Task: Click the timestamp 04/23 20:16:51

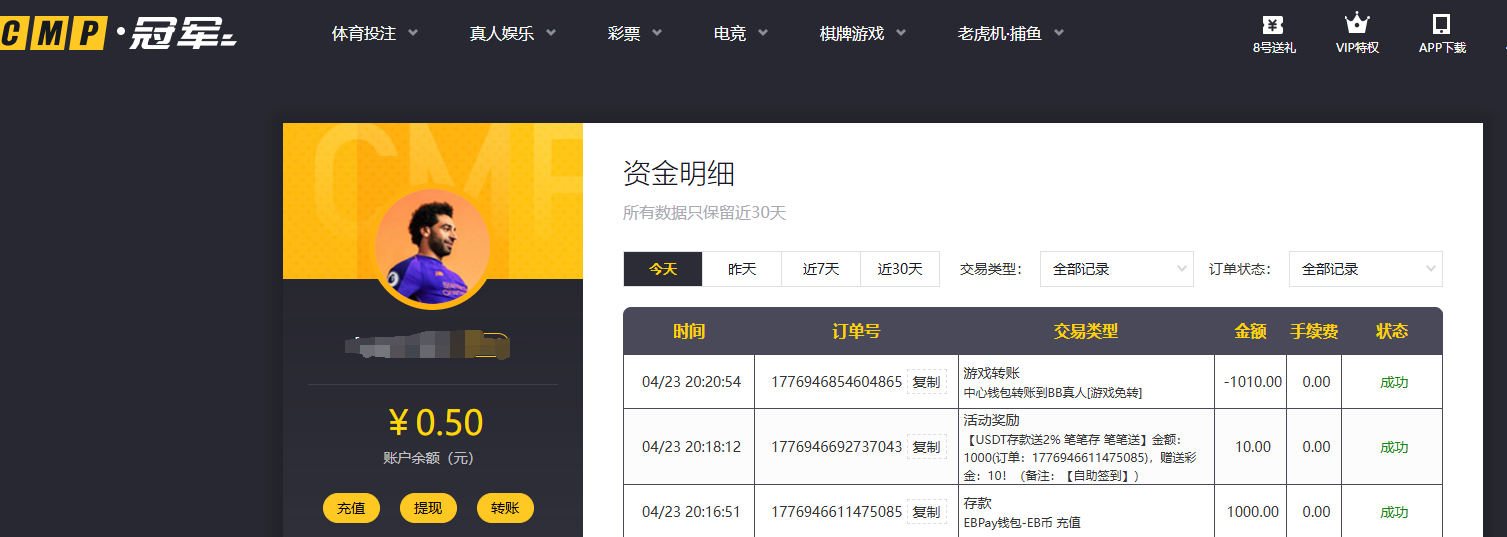Action: click(x=691, y=512)
